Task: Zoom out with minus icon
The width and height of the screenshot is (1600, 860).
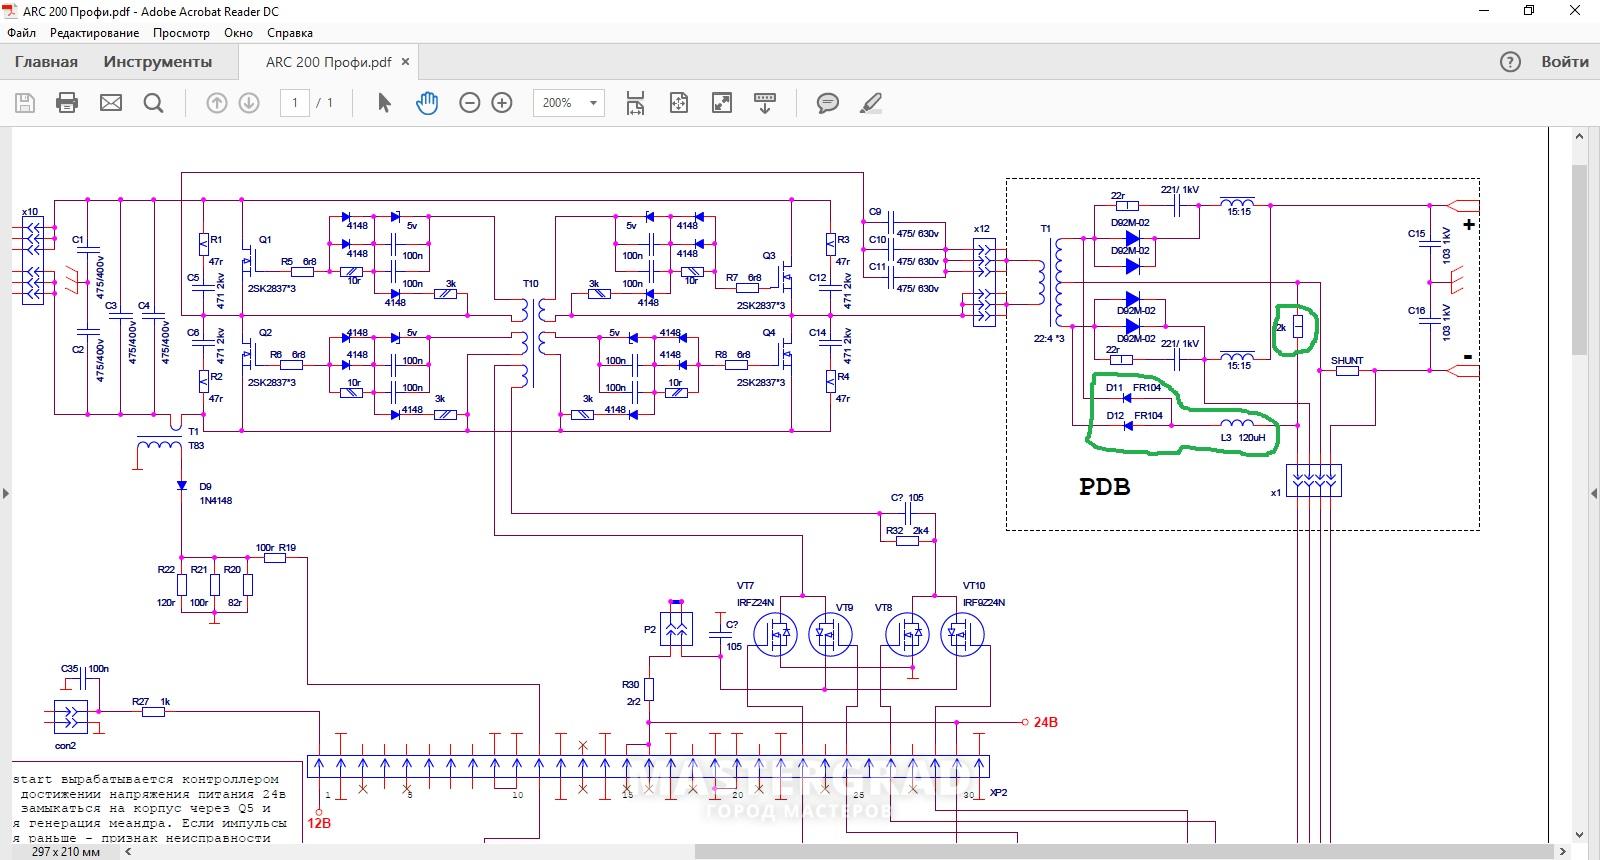Action: pyautogui.click(x=470, y=103)
